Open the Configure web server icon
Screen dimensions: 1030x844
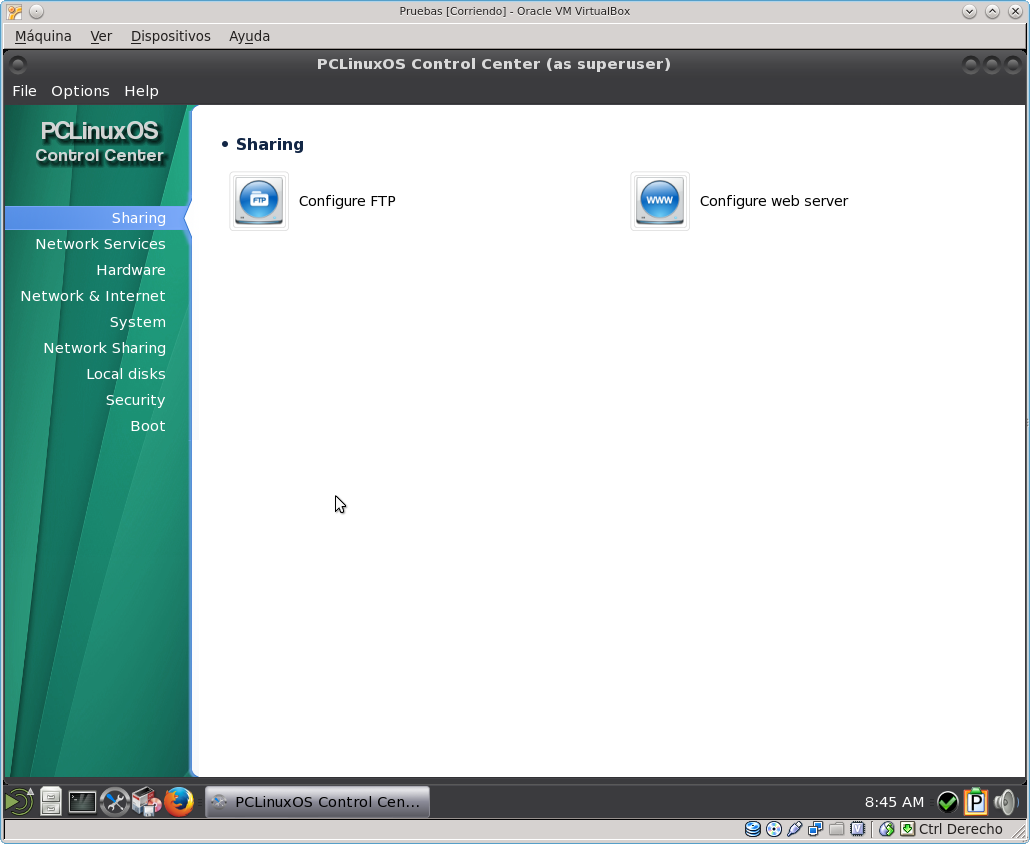[x=660, y=201]
